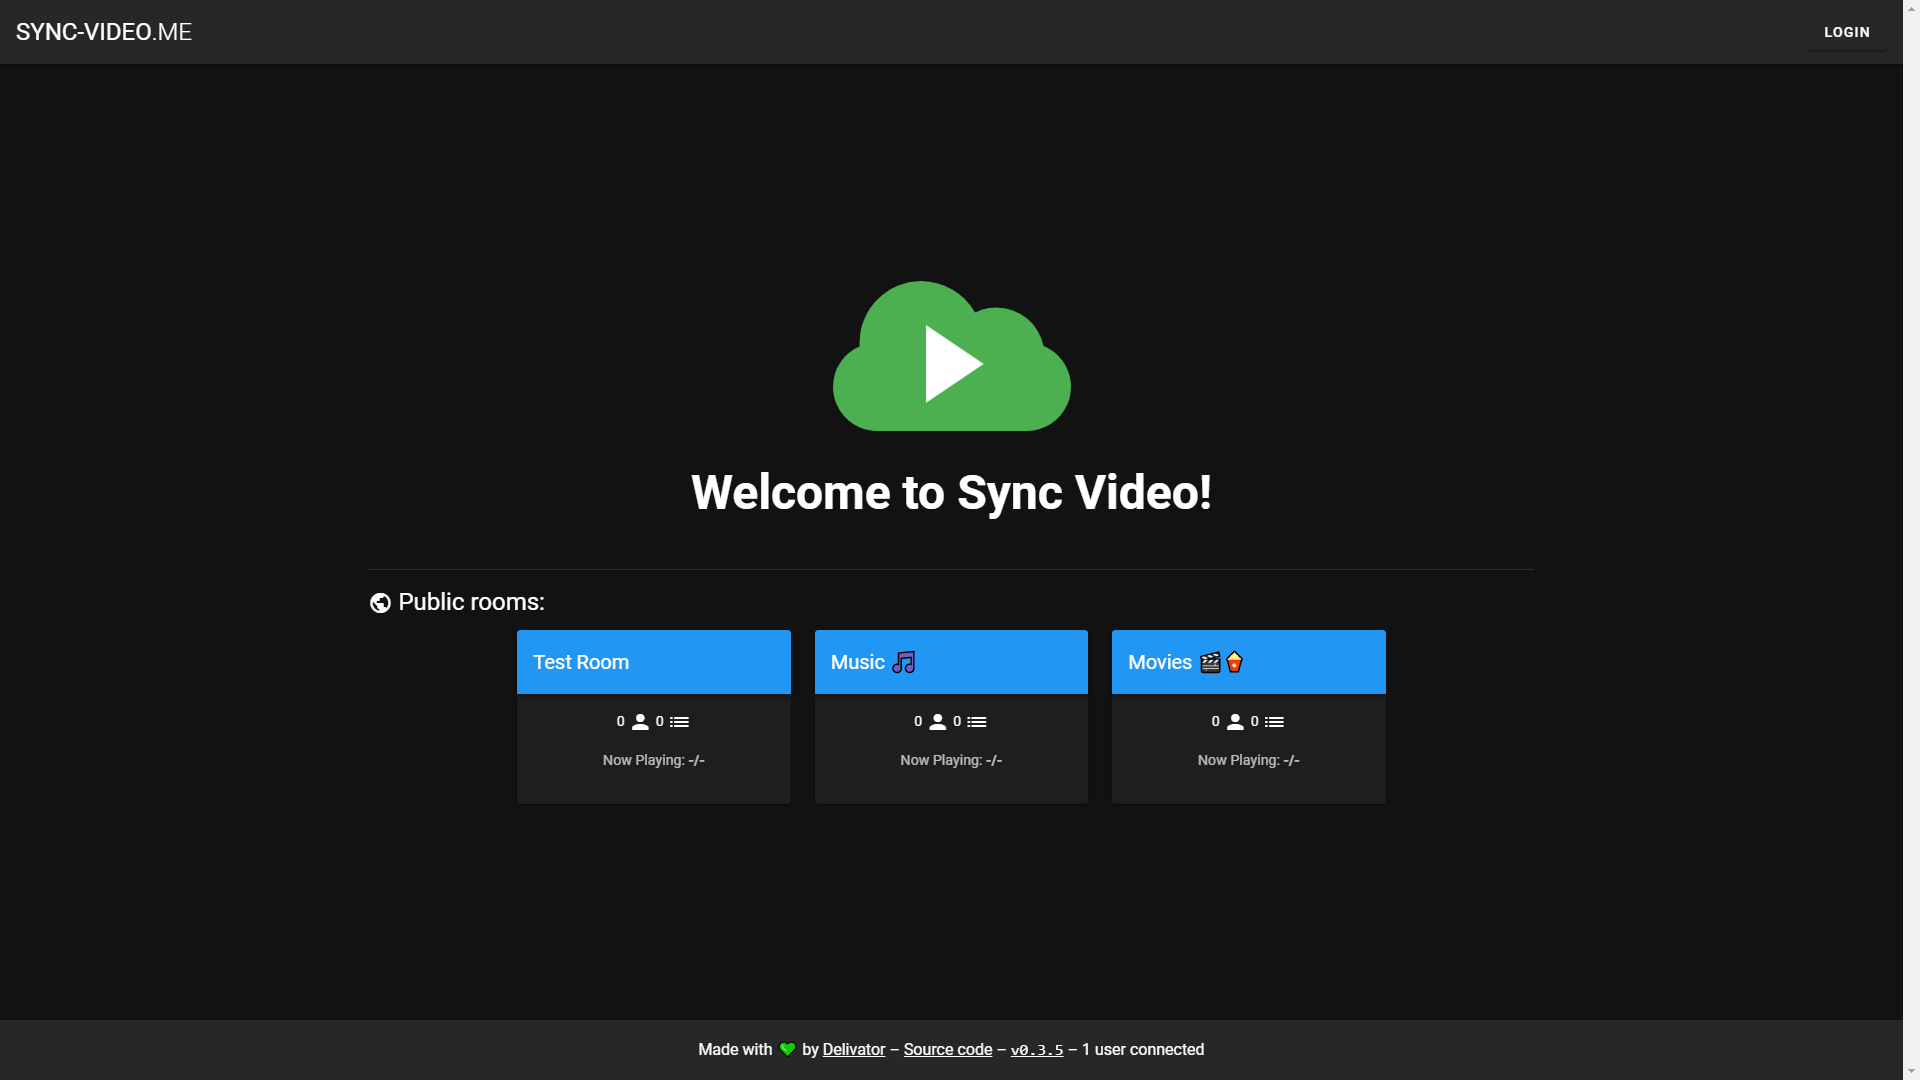Click Now Playing text in Movies room

point(1249,761)
